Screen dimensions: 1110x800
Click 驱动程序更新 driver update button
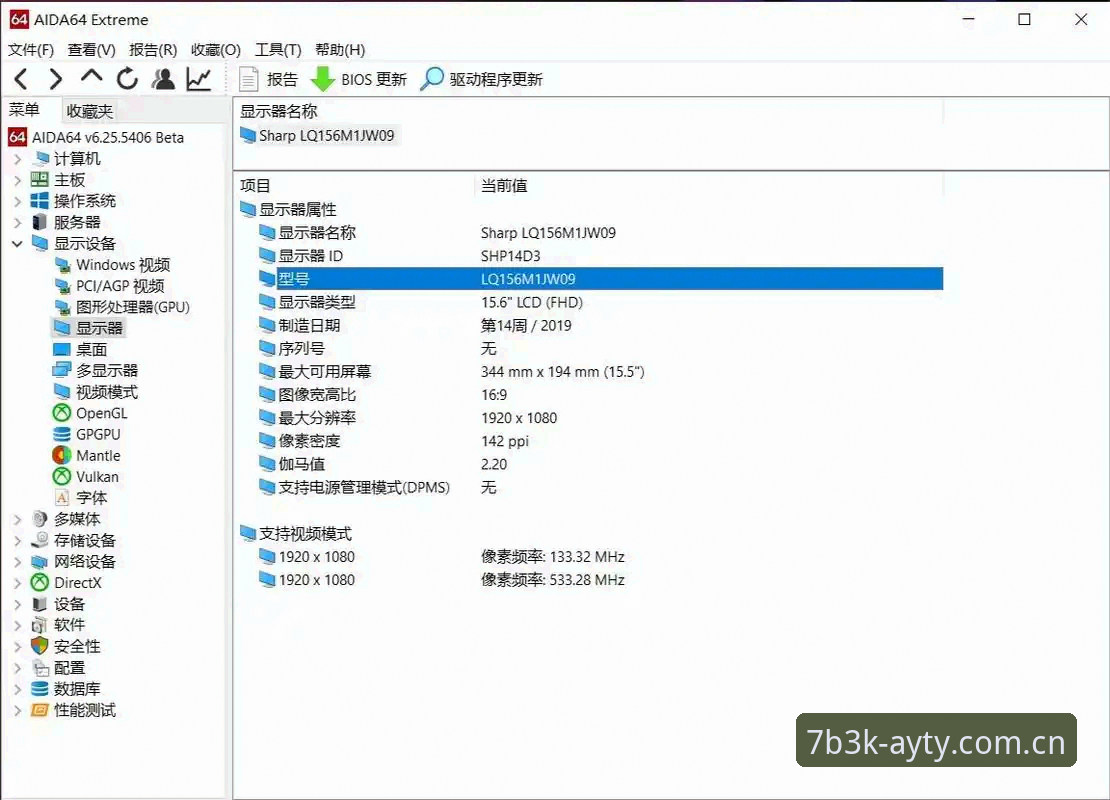coord(481,79)
